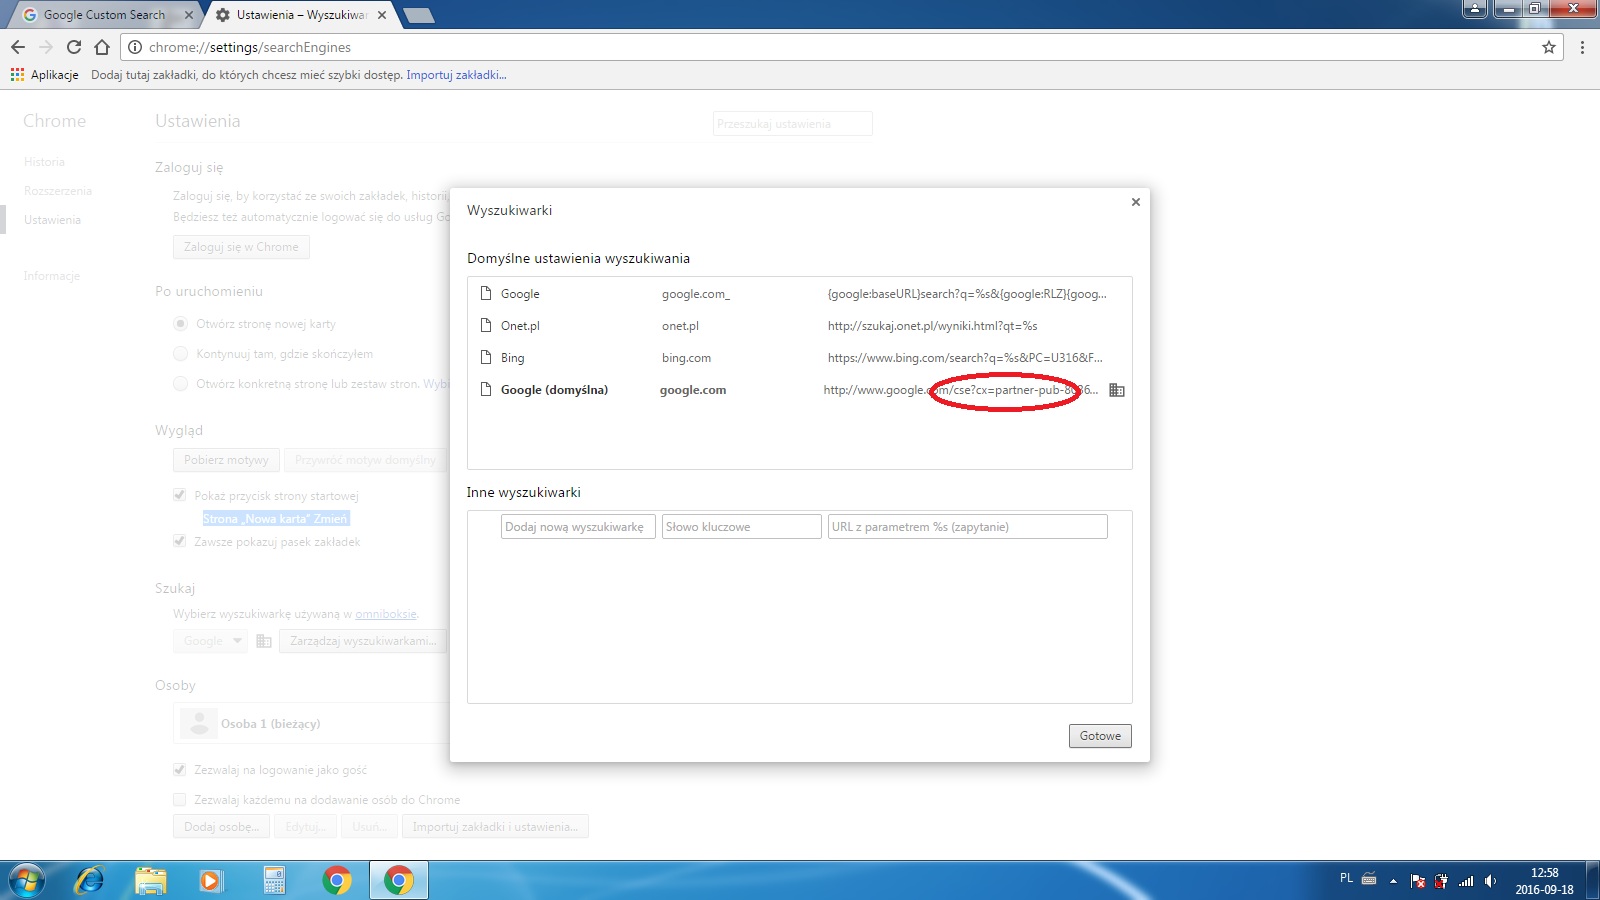
Task: Open the home page button
Action: point(102,47)
